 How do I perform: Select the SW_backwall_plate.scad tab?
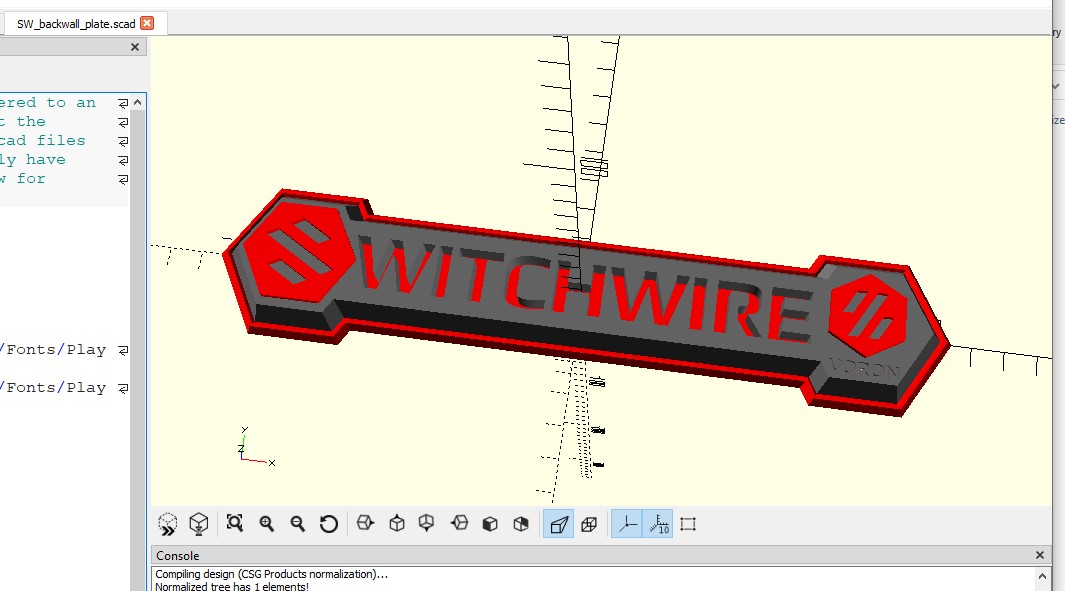click(x=75, y=23)
